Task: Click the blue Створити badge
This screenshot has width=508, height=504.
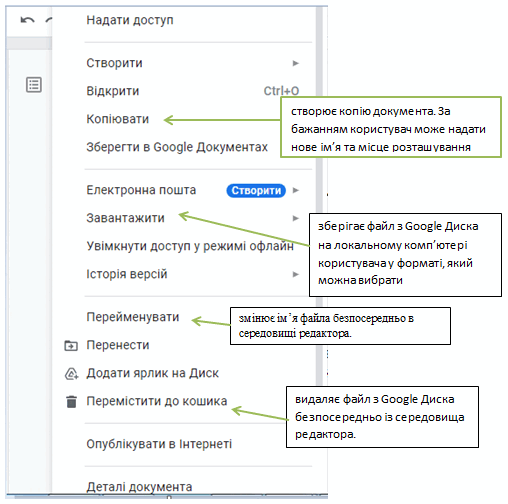Action: 256,191
